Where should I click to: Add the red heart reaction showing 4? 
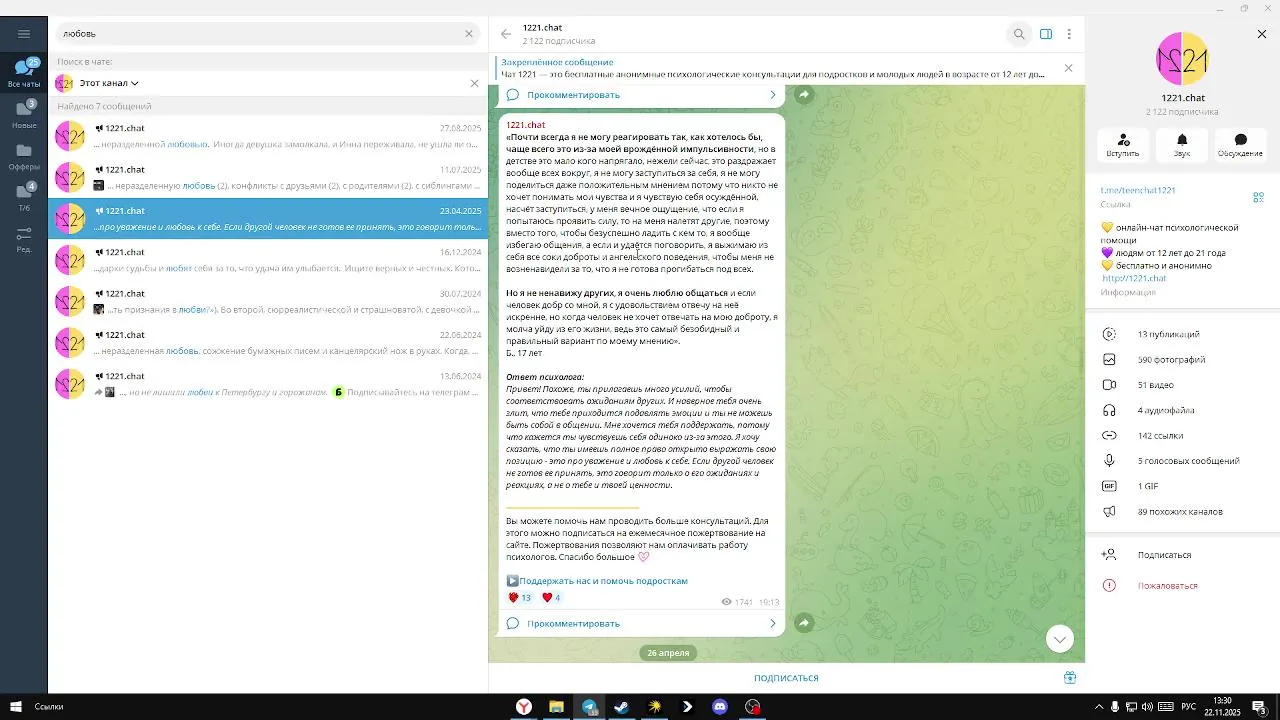pyautogui.click(x=551, y=598)
